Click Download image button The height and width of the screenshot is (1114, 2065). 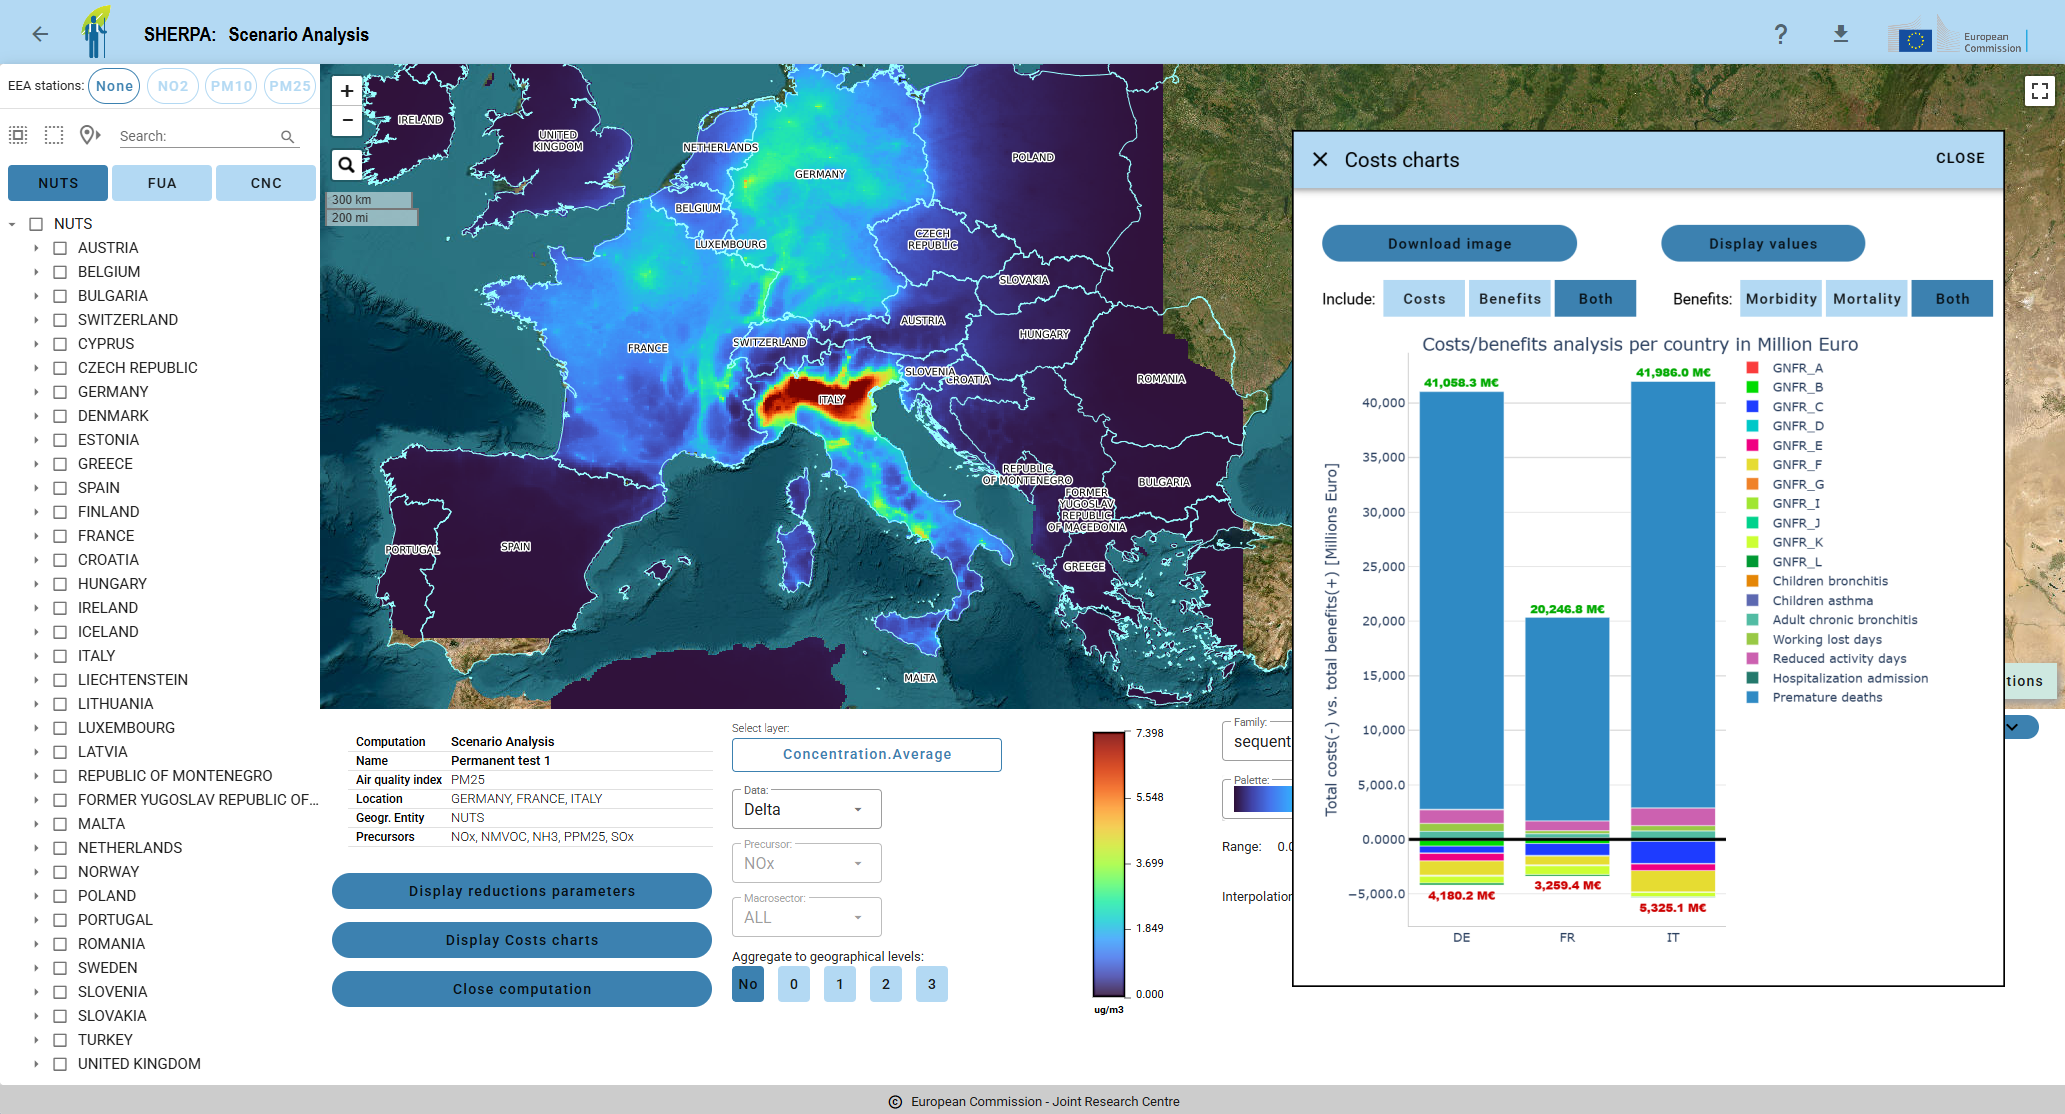[x=1449, y=244]
